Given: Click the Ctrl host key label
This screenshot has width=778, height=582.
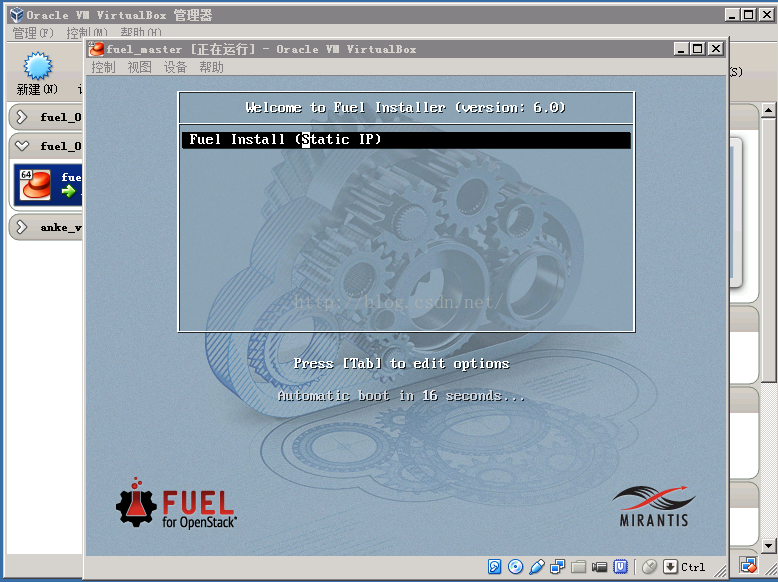Looking at the screenshot, I should (693, 567).
